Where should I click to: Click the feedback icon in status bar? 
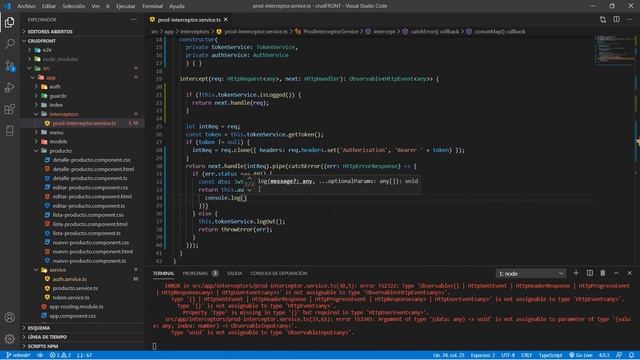[x=619, y=355]
